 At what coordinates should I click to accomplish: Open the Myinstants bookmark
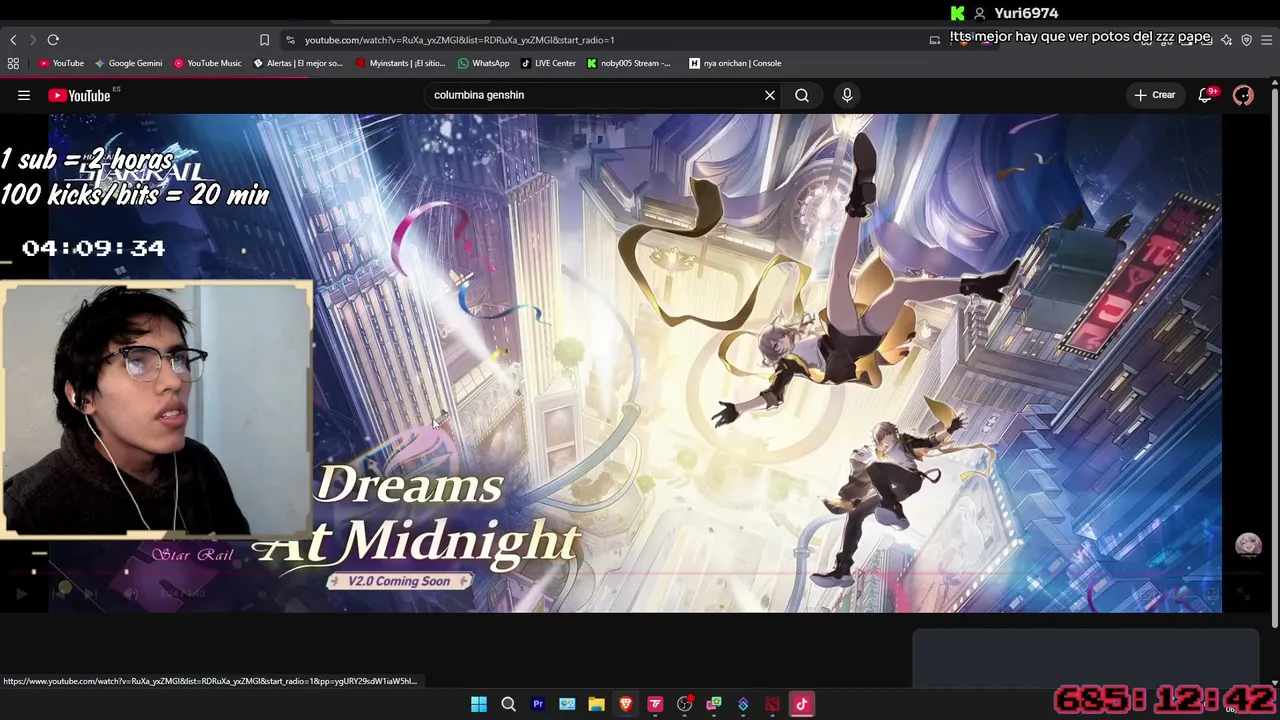(401, 63)
